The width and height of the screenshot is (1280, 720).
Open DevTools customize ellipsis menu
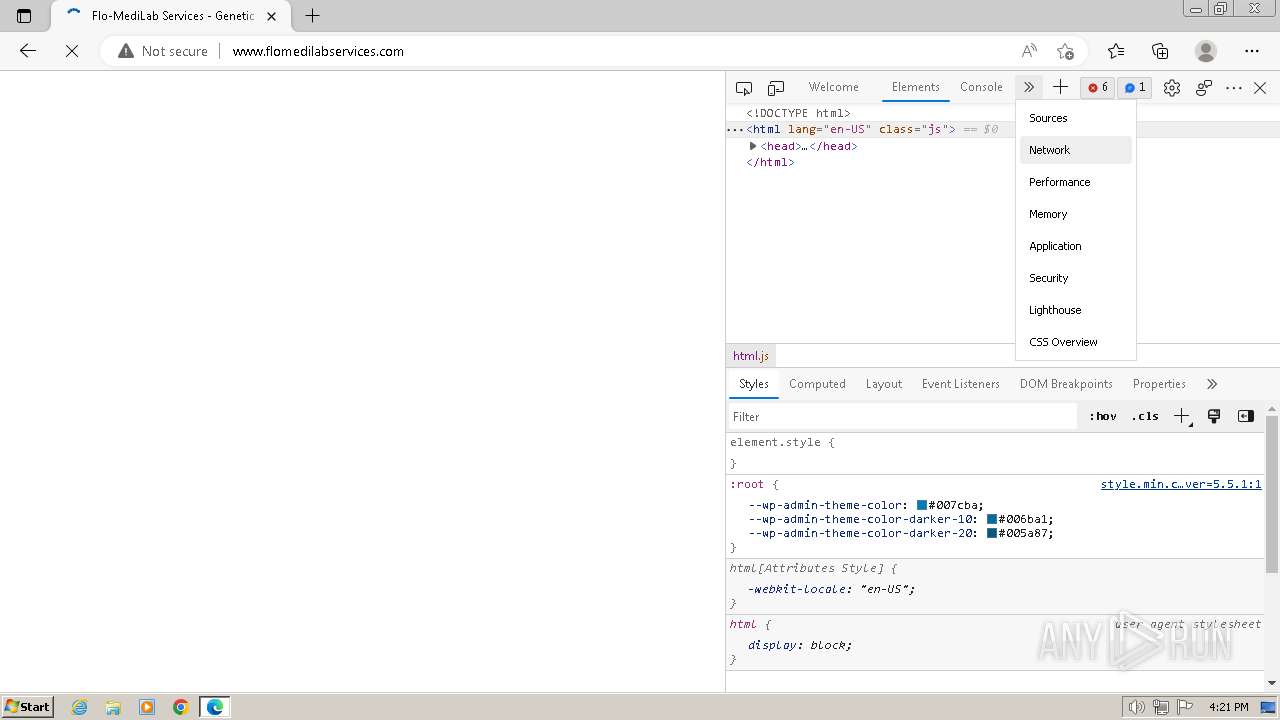point(1234,88)
